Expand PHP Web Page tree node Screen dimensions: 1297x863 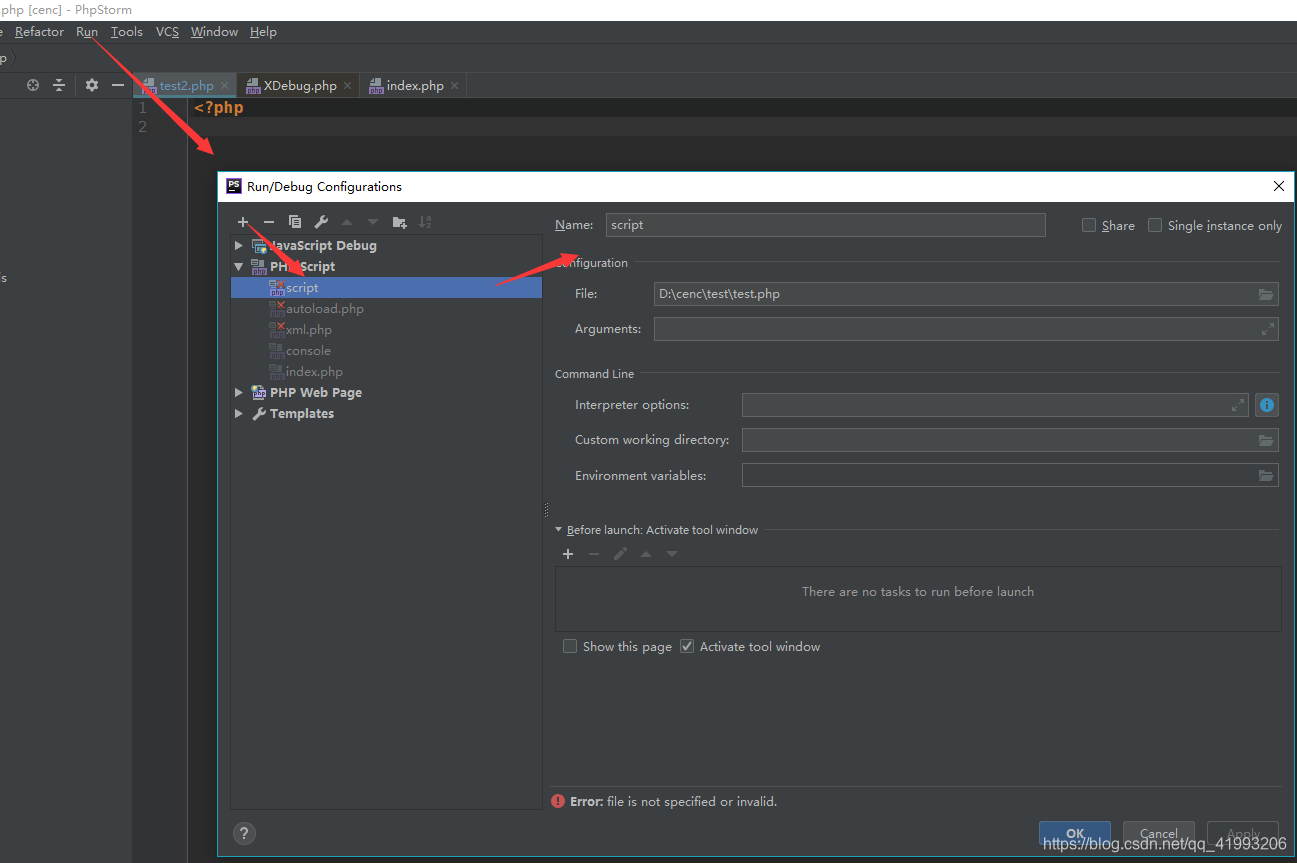[239, 392]
